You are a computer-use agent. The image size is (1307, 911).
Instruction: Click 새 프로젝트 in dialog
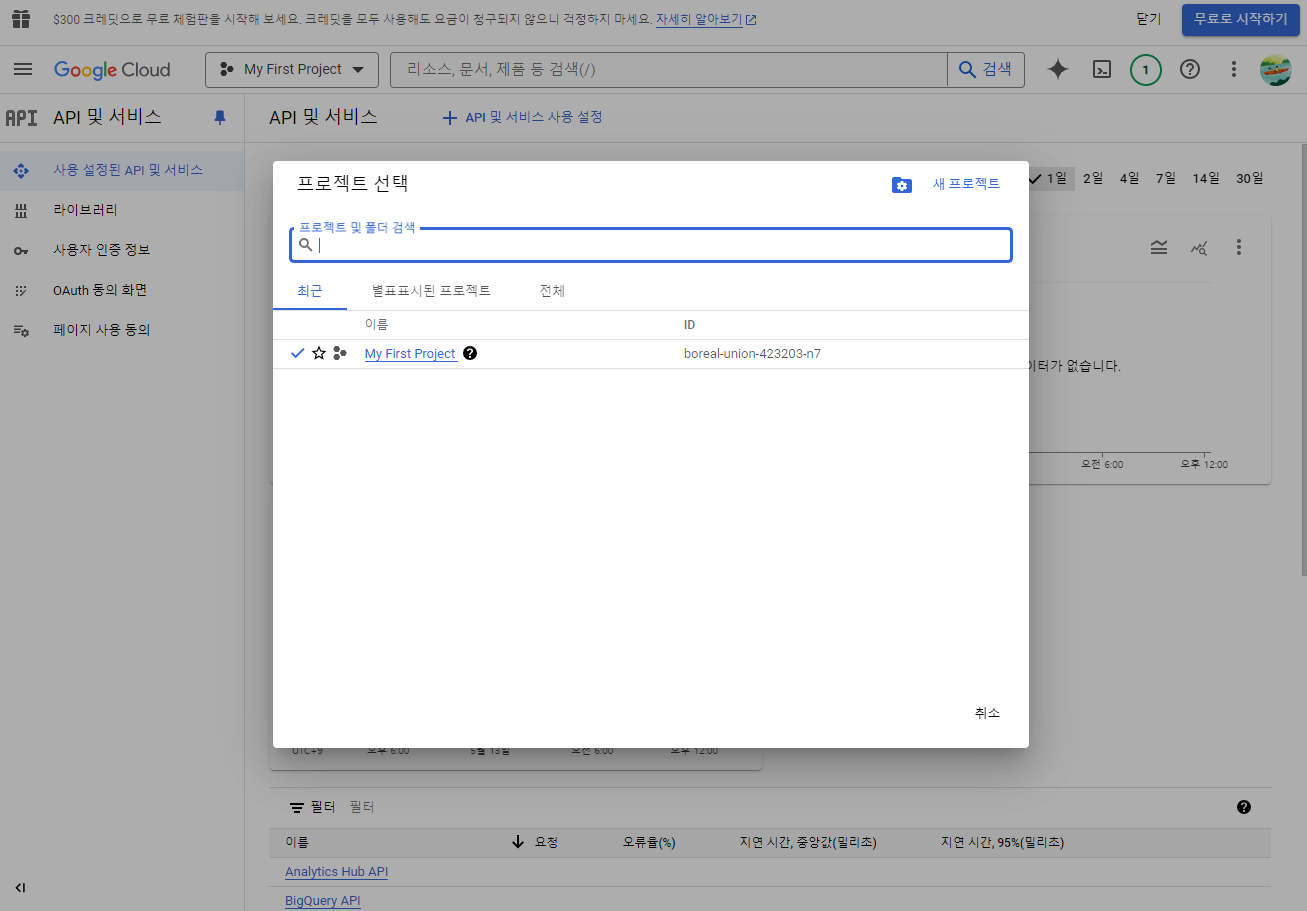[x=966, y=184]
